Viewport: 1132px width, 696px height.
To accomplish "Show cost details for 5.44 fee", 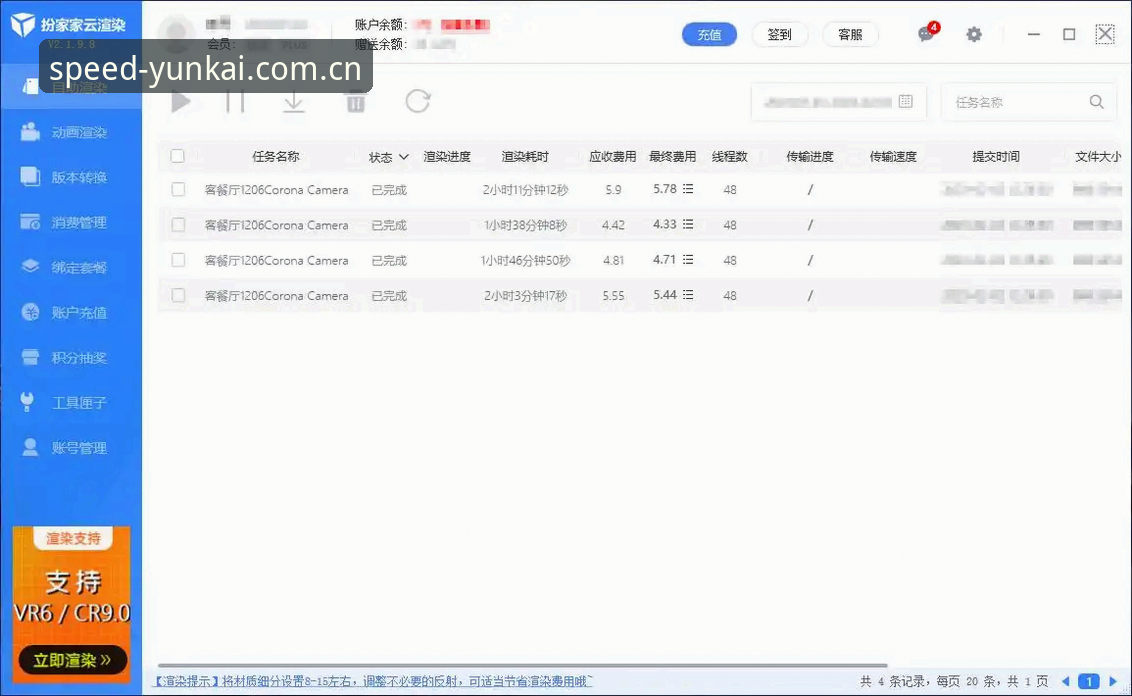I will 688,295.
